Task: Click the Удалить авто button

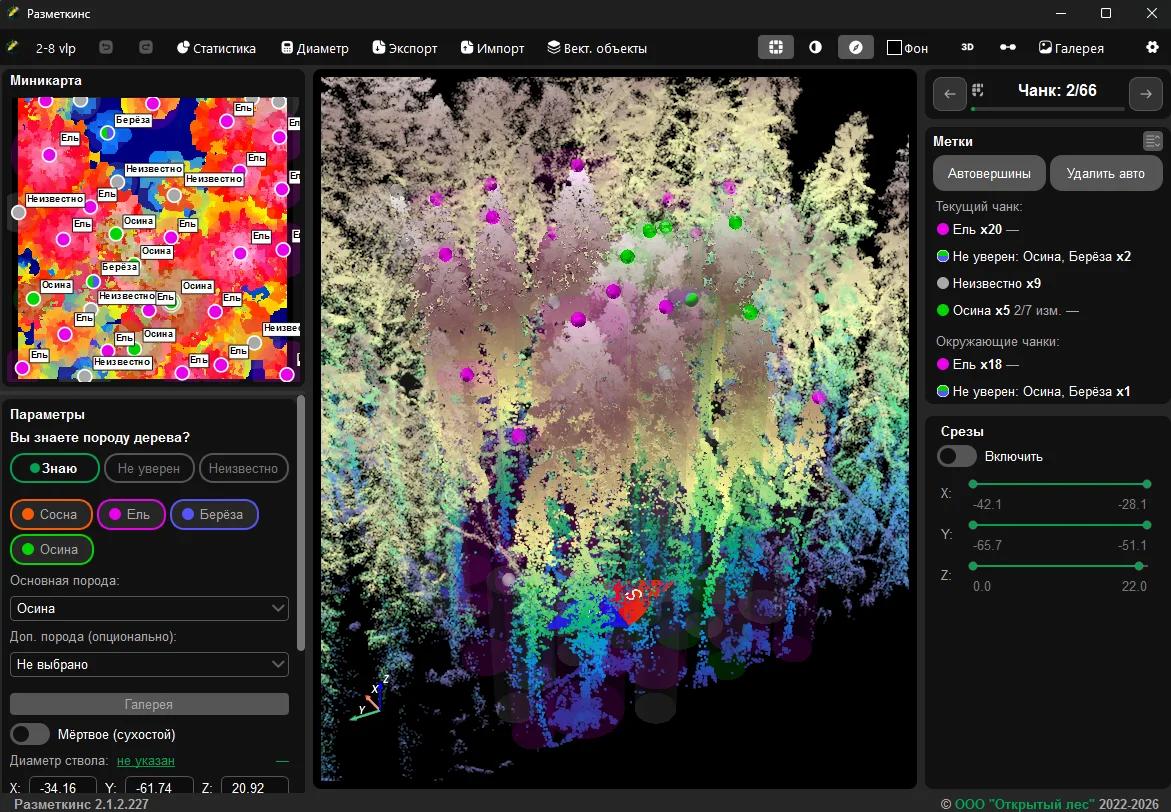Action: (1105, 173)
